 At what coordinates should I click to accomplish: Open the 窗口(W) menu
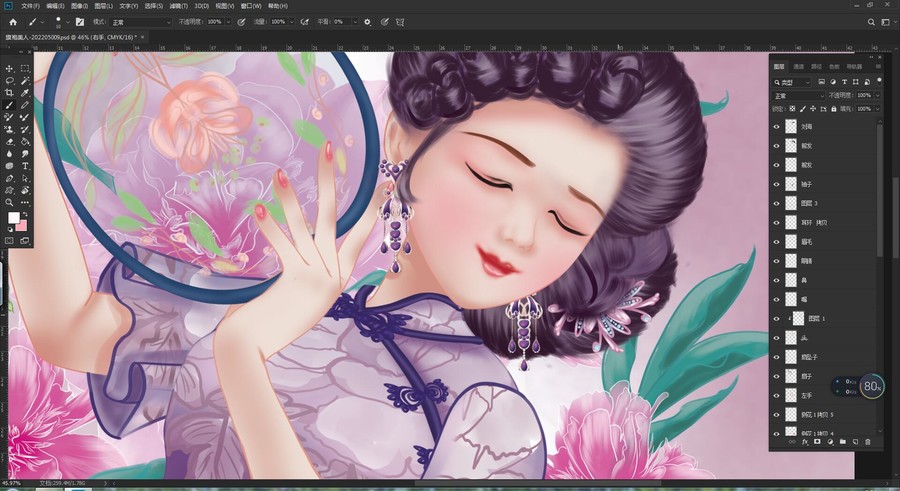251,6
